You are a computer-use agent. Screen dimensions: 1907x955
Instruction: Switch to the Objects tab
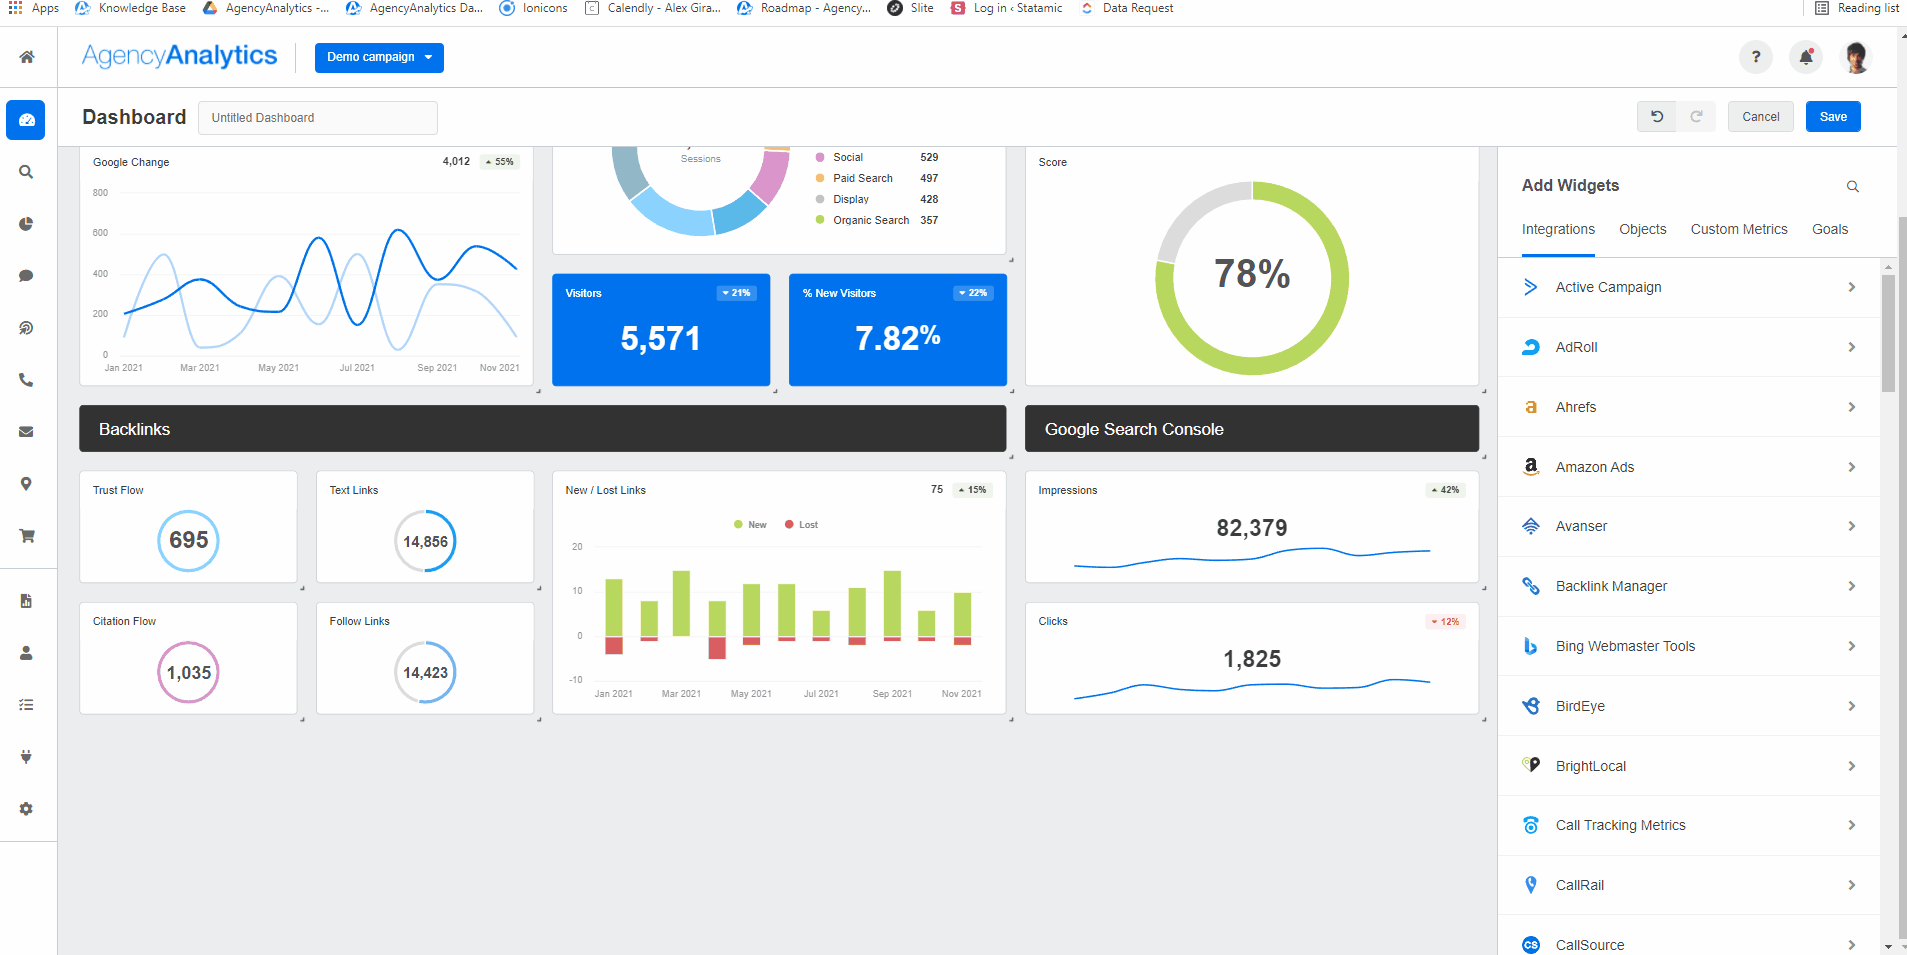[x=1643, y=229]
